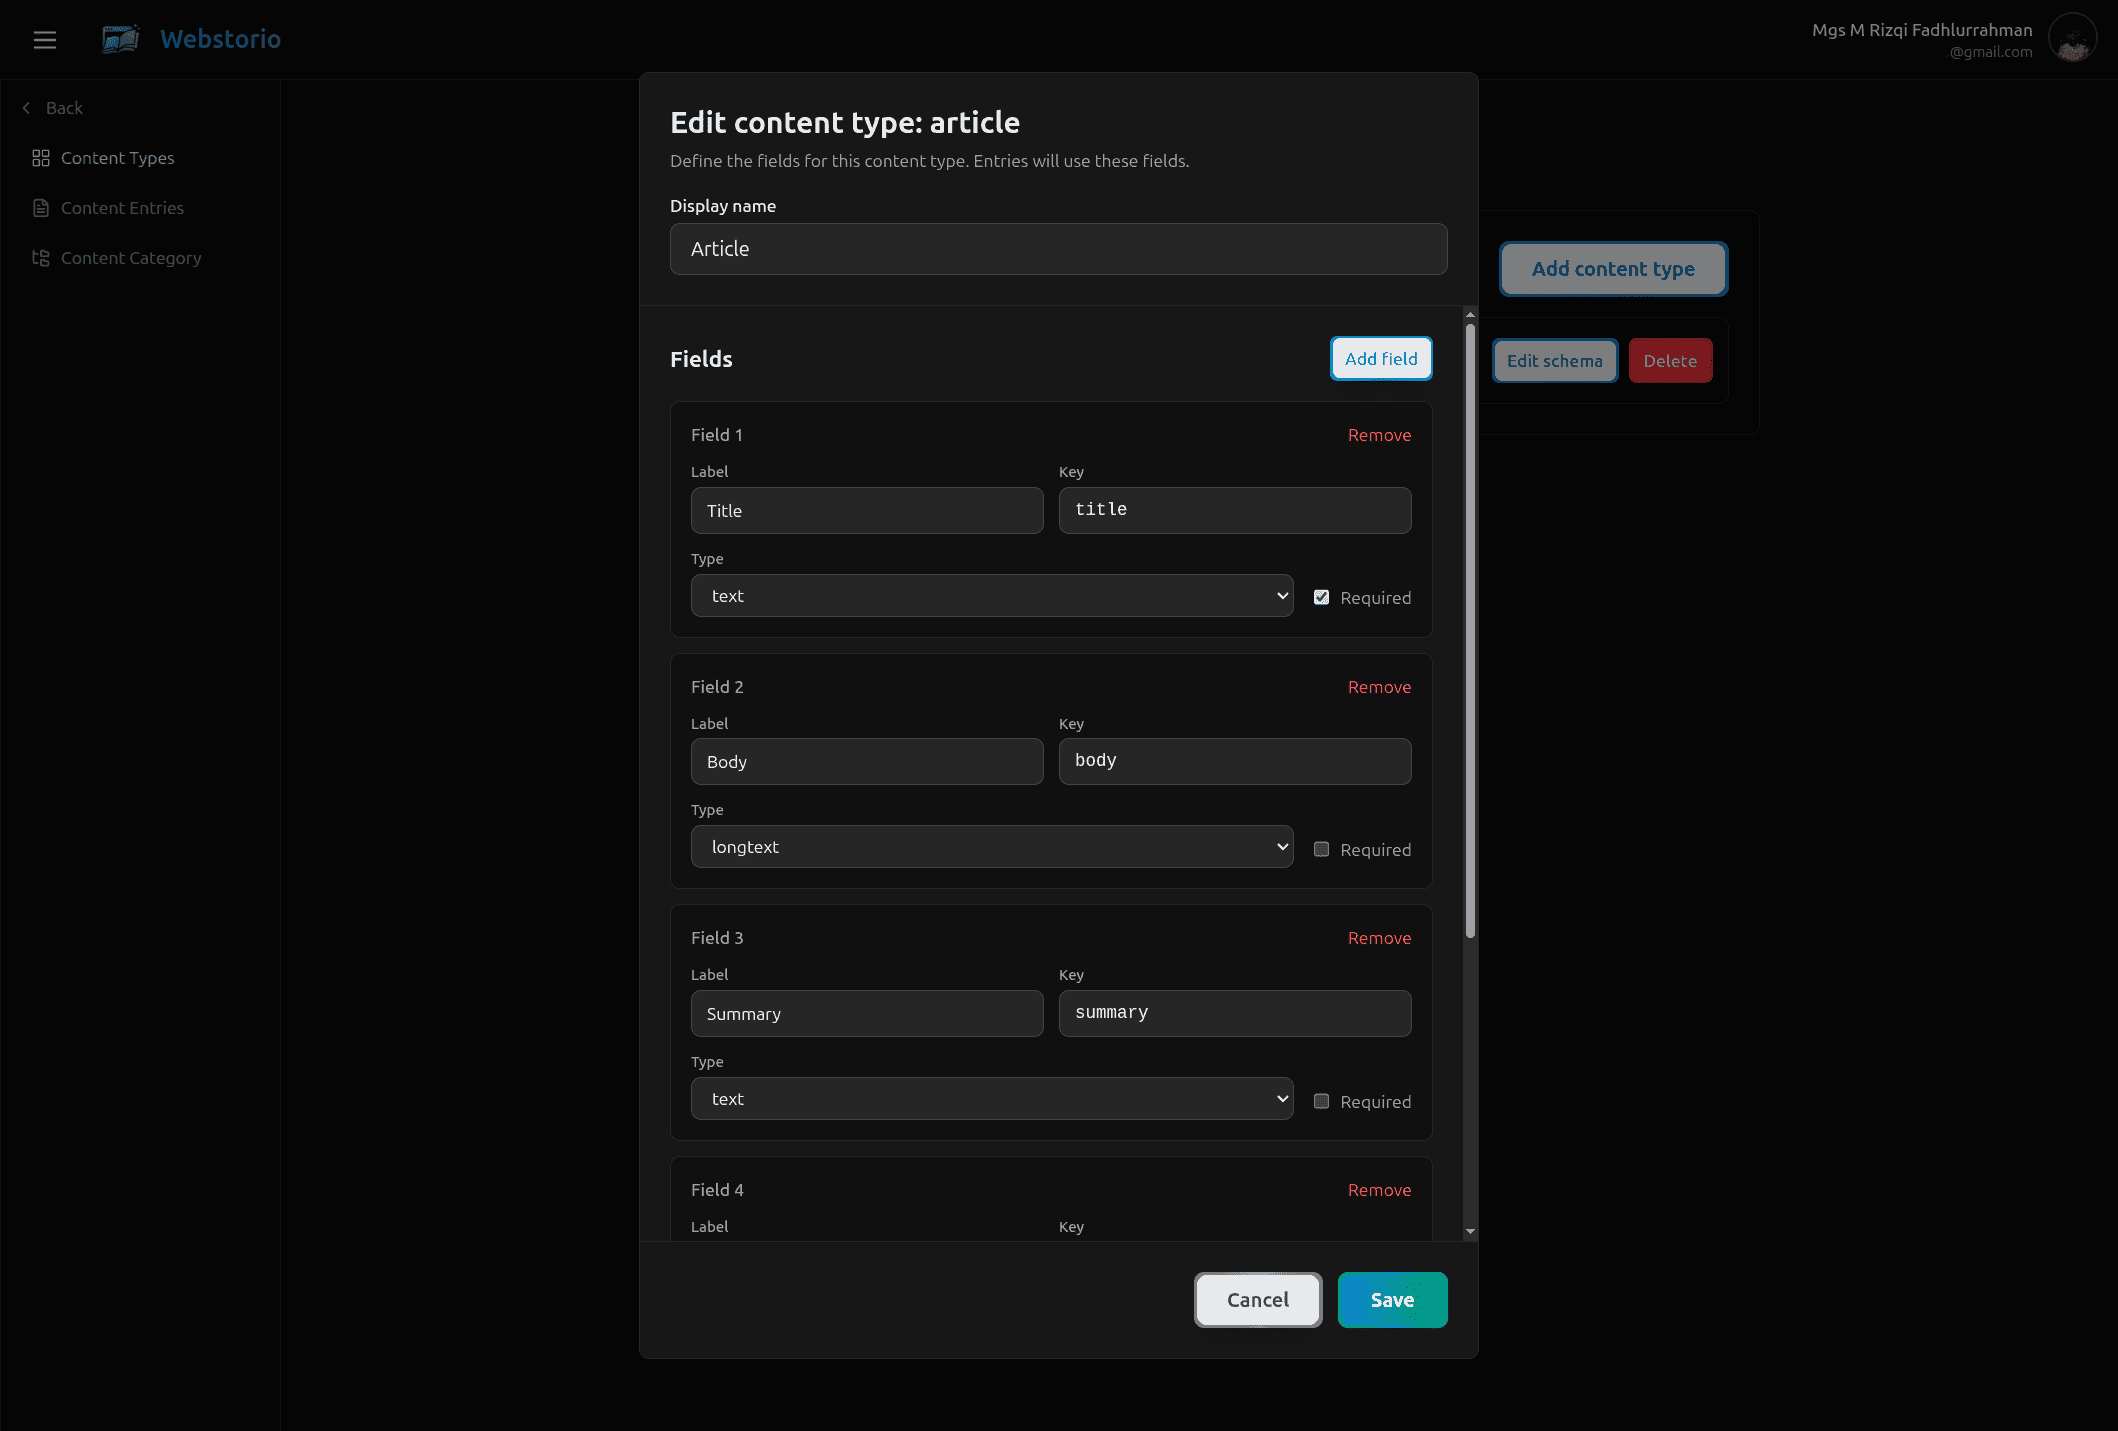
Task: Remove Field 4
Action: [1379, 1190]
